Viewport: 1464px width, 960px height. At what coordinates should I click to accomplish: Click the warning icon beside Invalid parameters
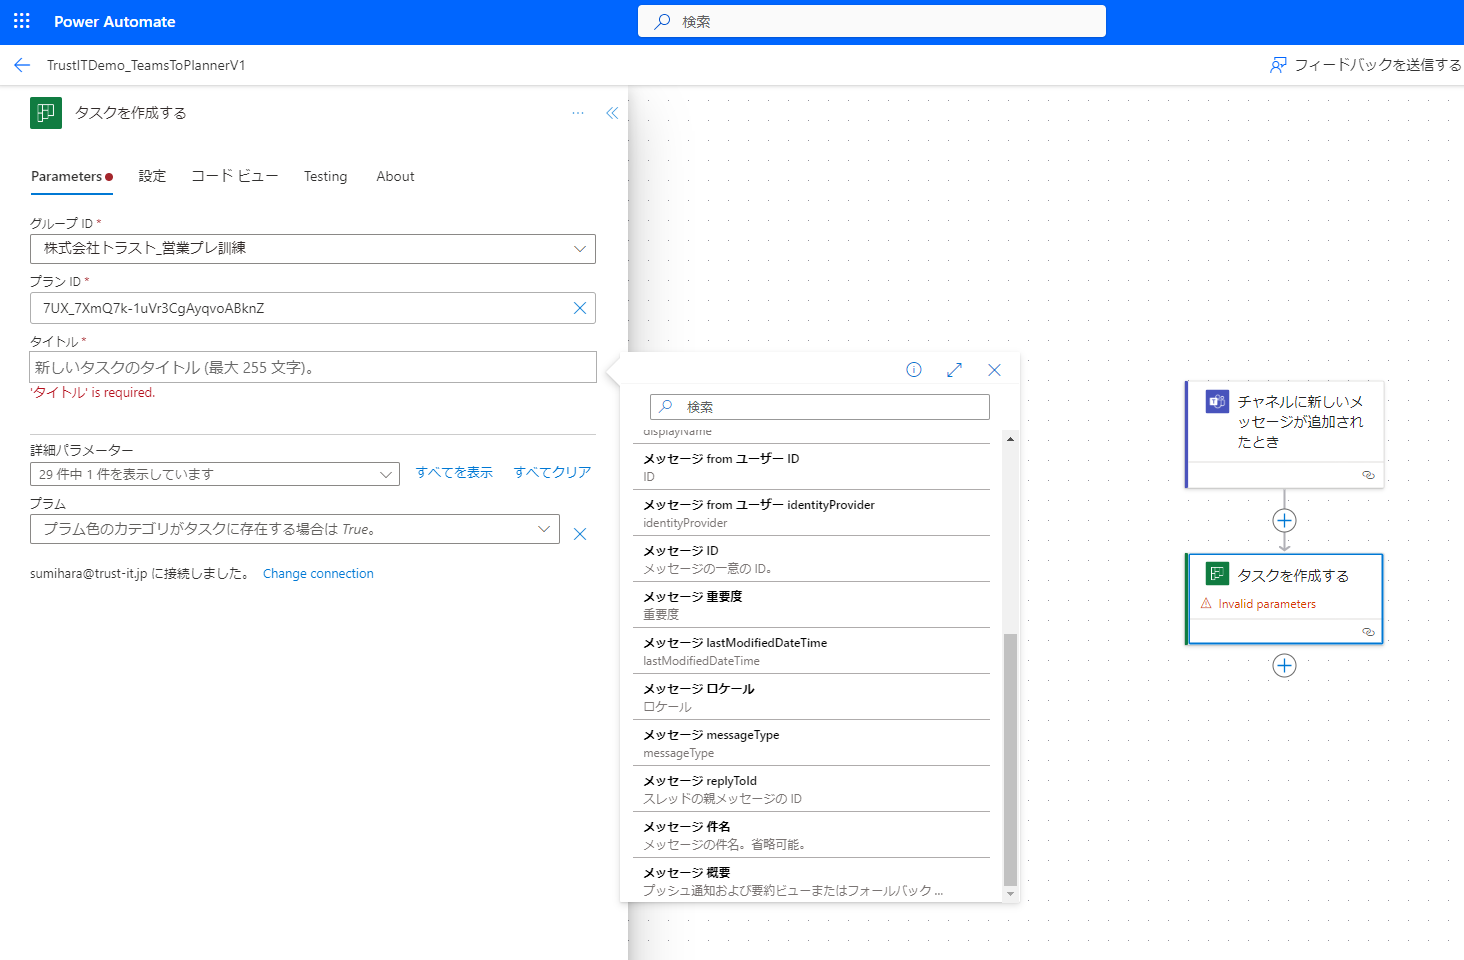[1206, 604]
